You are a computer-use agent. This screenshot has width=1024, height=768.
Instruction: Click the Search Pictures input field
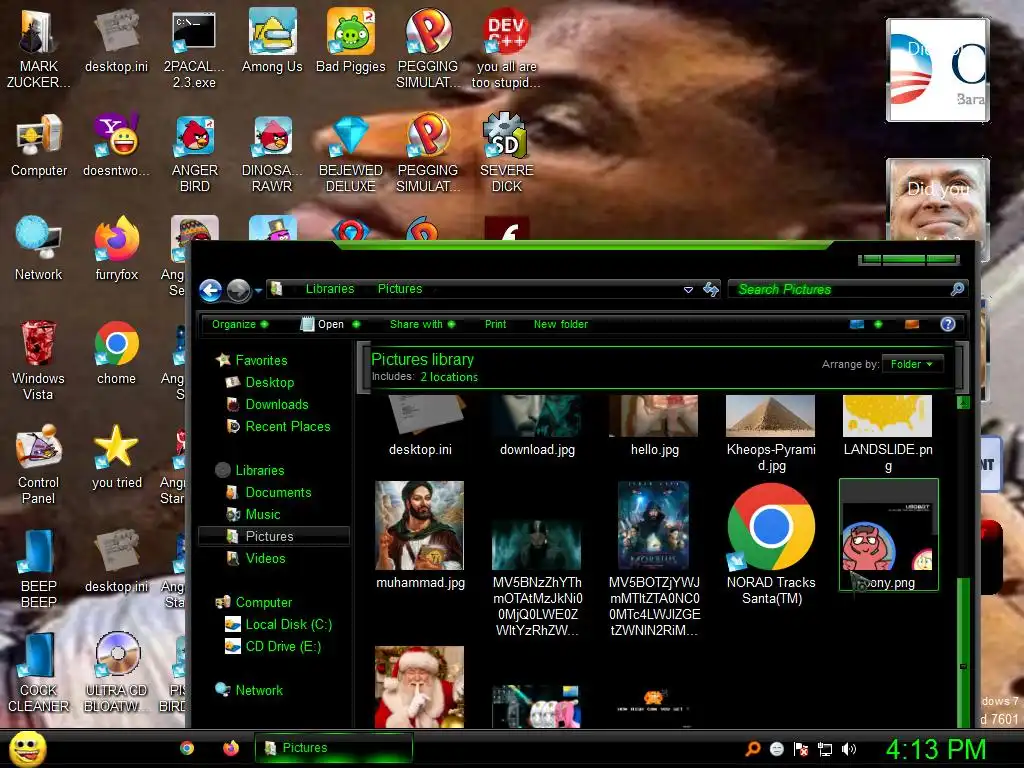pos(846,289)
